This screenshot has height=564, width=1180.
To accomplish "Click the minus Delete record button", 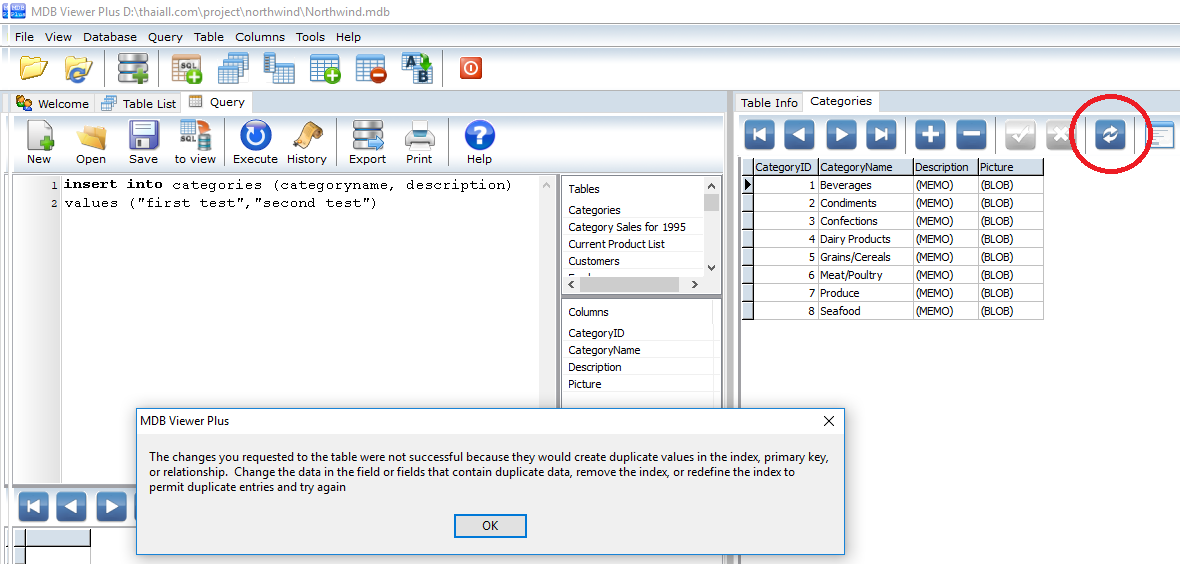I will pyautogui.click(x=971, y=135).
